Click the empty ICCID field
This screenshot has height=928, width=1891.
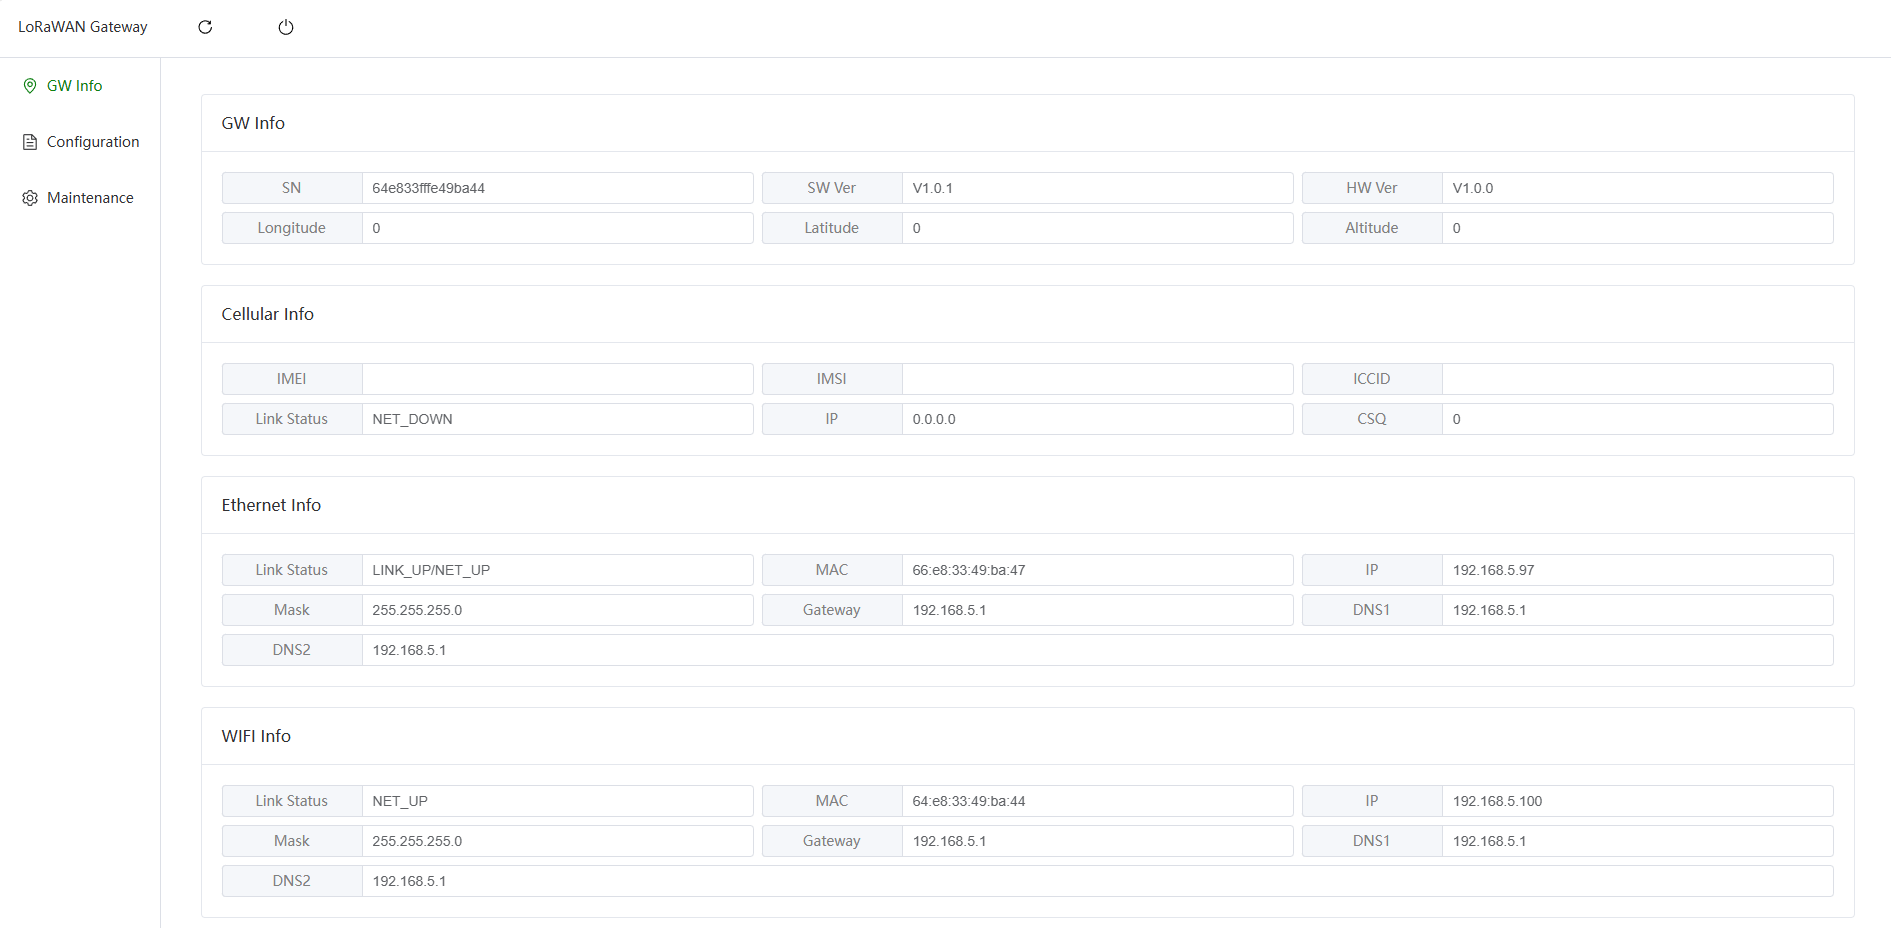coord(1637,379)
